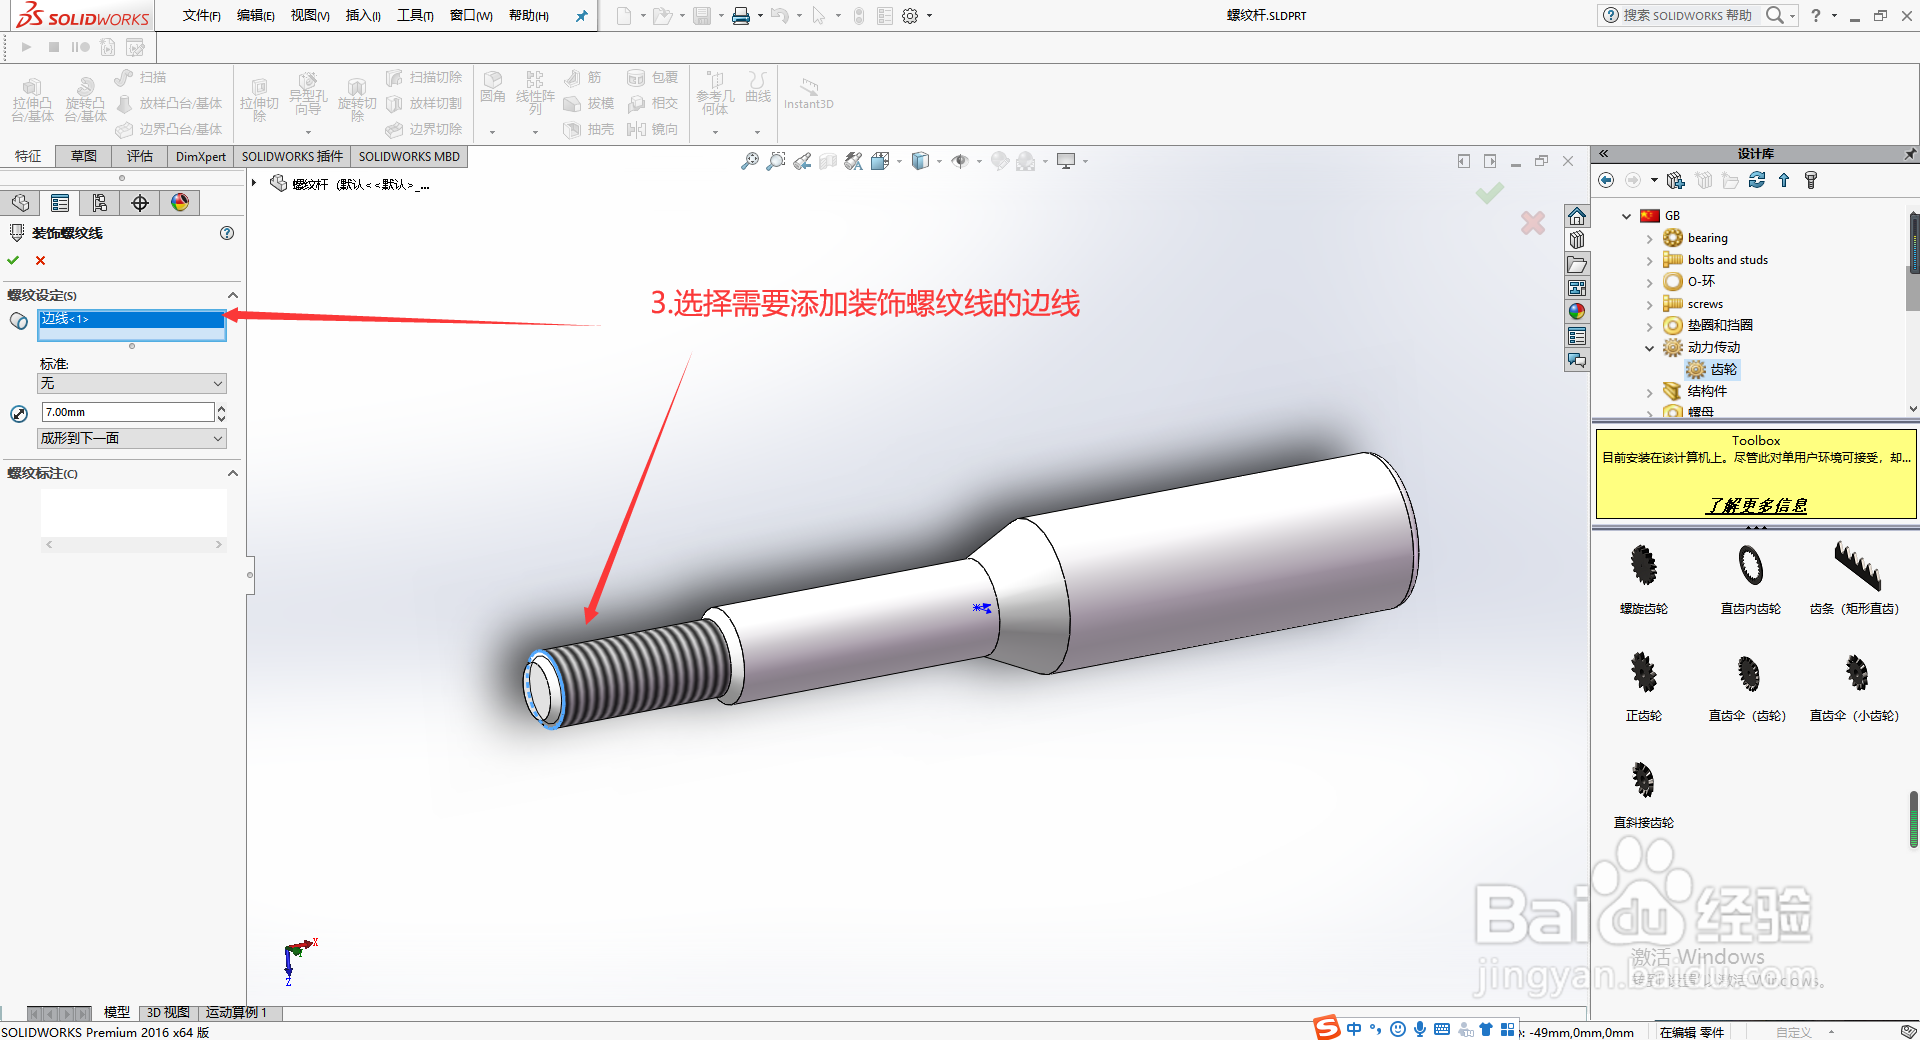The width and height of the screenshot is (1920, 1040).
Task: Open SolidWorks Forum task pane tab
Action: coord(1577,360)
